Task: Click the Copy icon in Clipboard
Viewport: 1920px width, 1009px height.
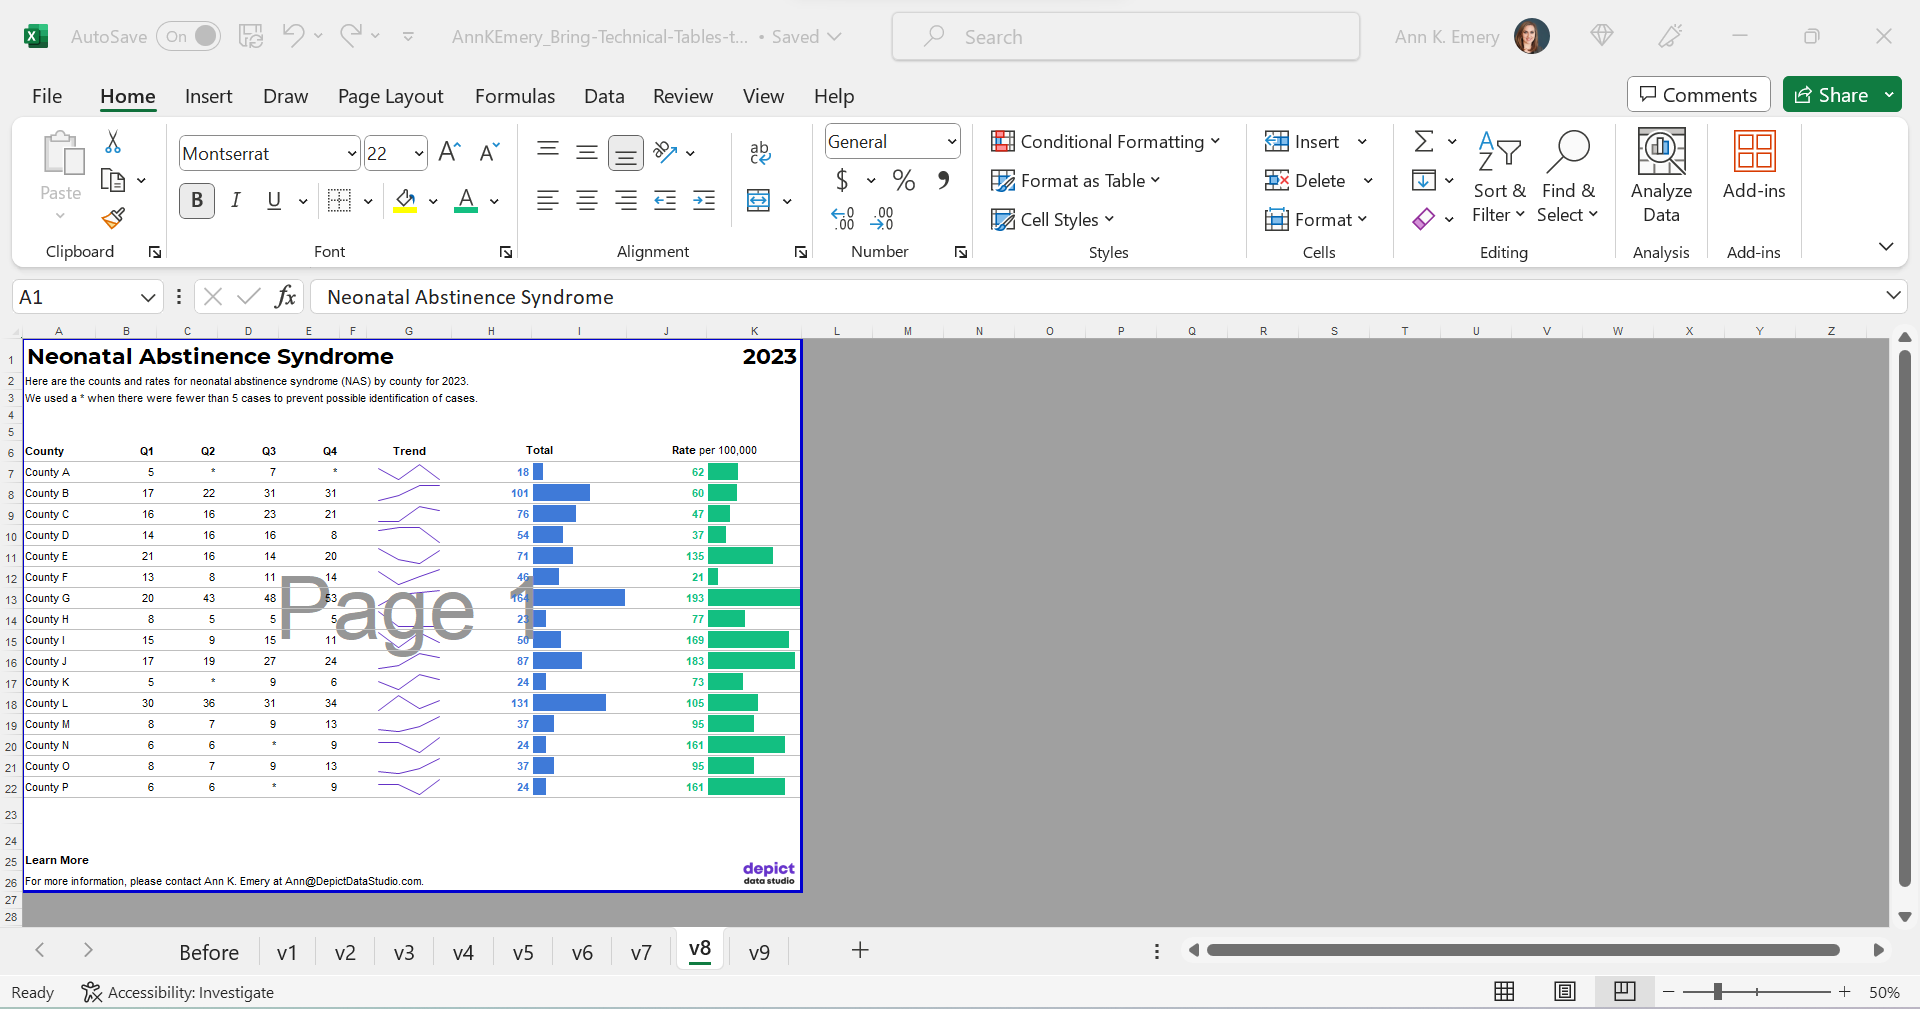Action: coord(113,180)
